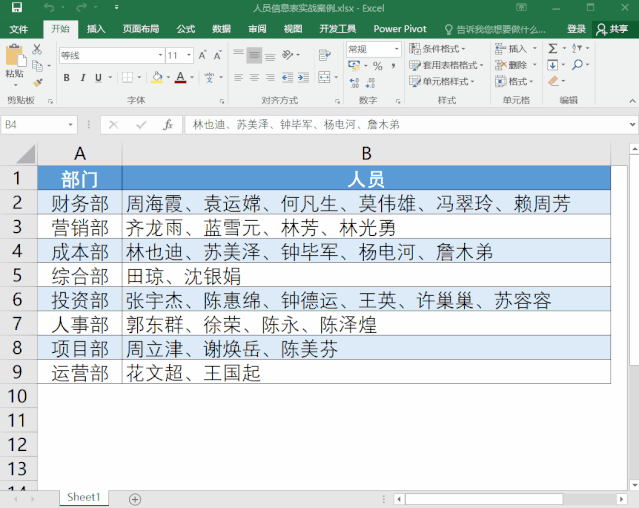Click the Copy icon in the clipboard group
The image size is (639, 508).
point(37,66)
